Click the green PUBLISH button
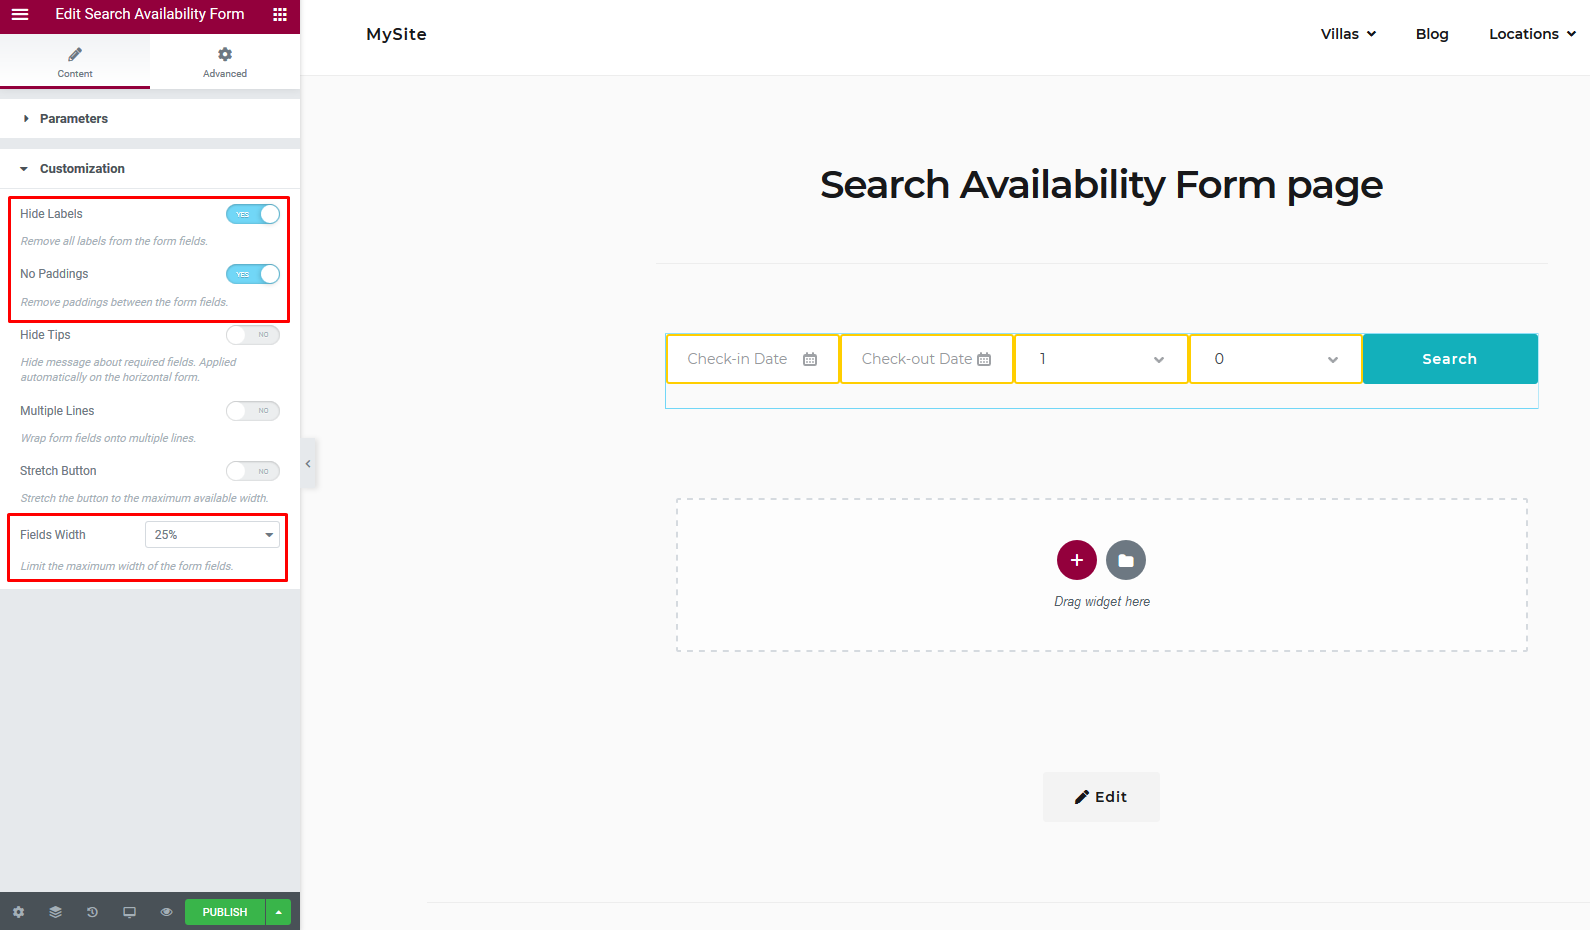 (225, 912)
